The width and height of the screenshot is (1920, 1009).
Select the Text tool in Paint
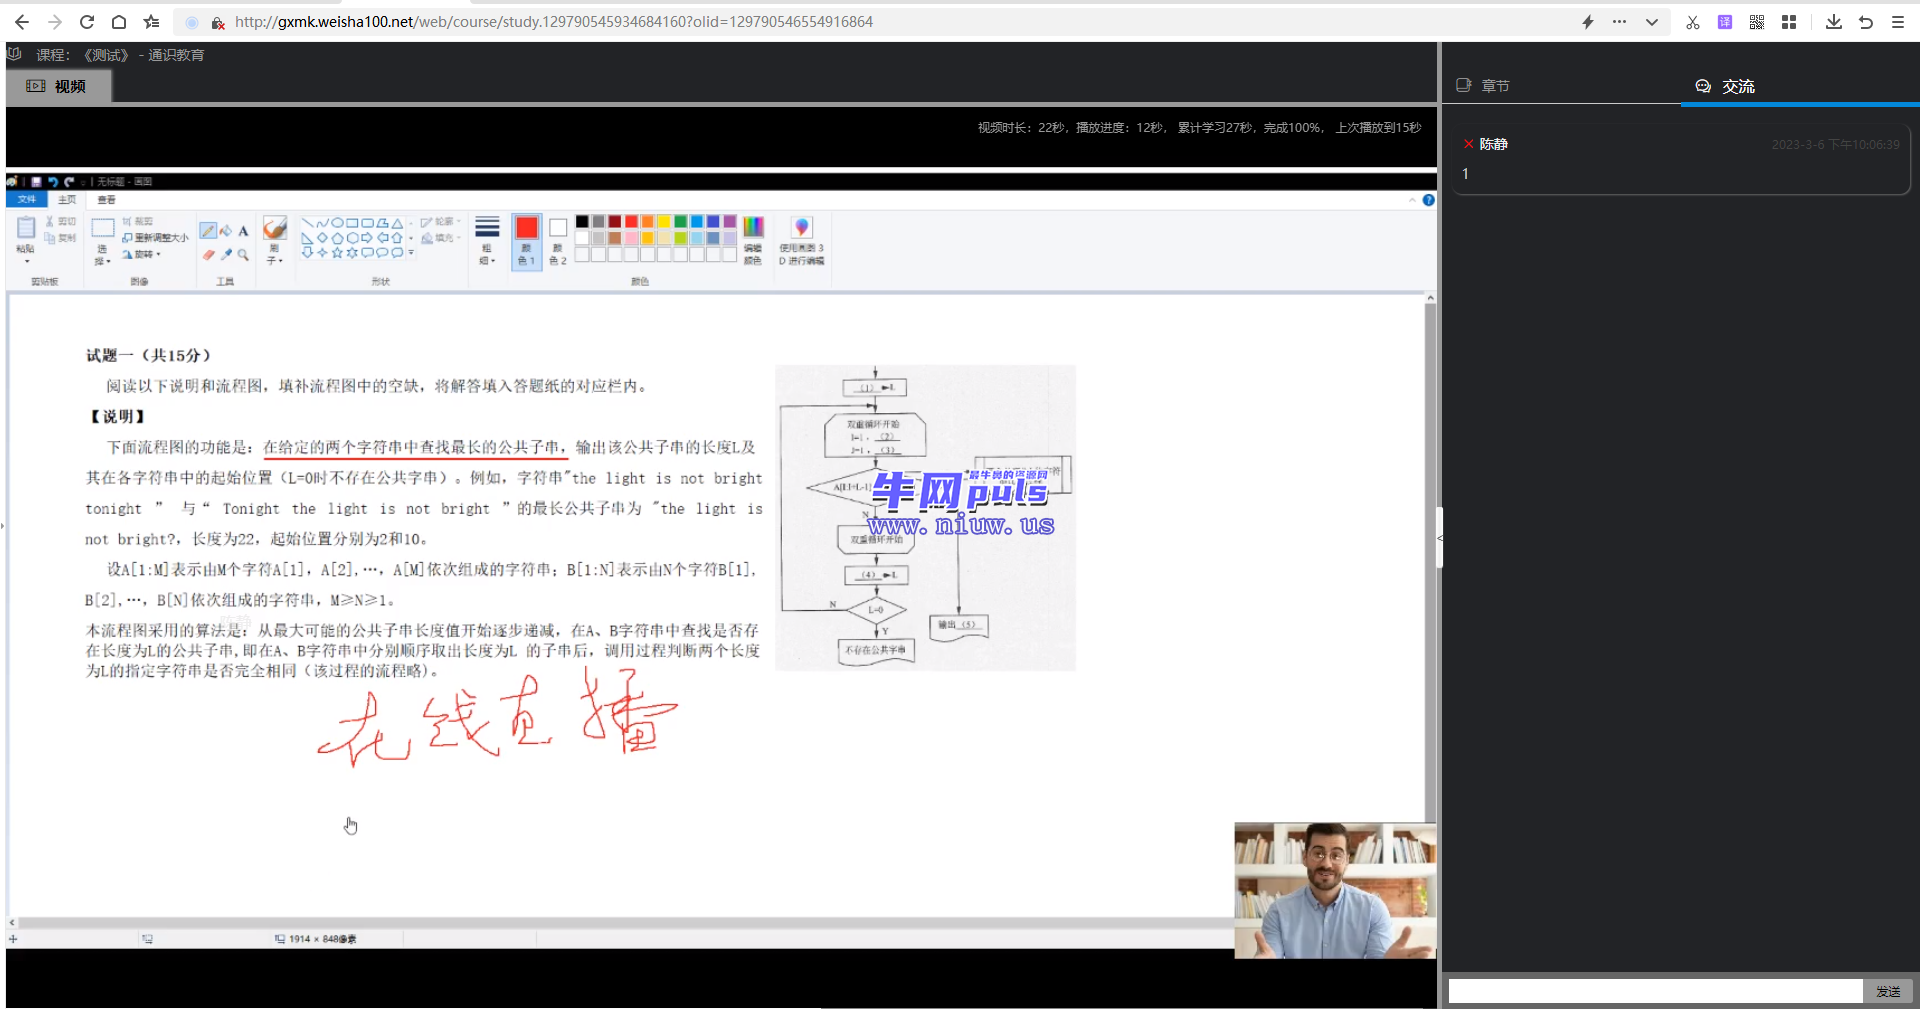point(243,231)
